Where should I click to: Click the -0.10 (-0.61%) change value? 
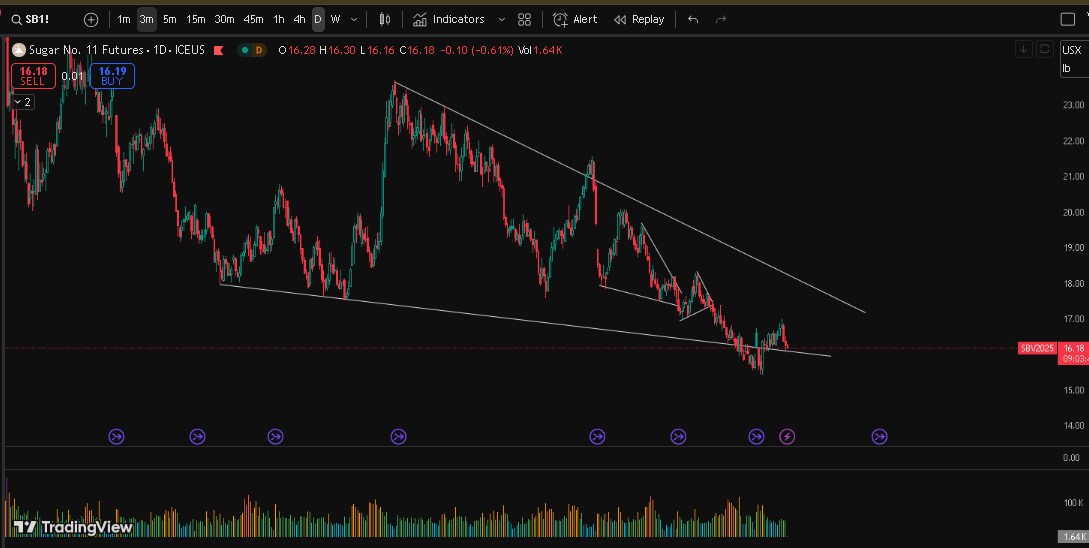pos(476,50)
